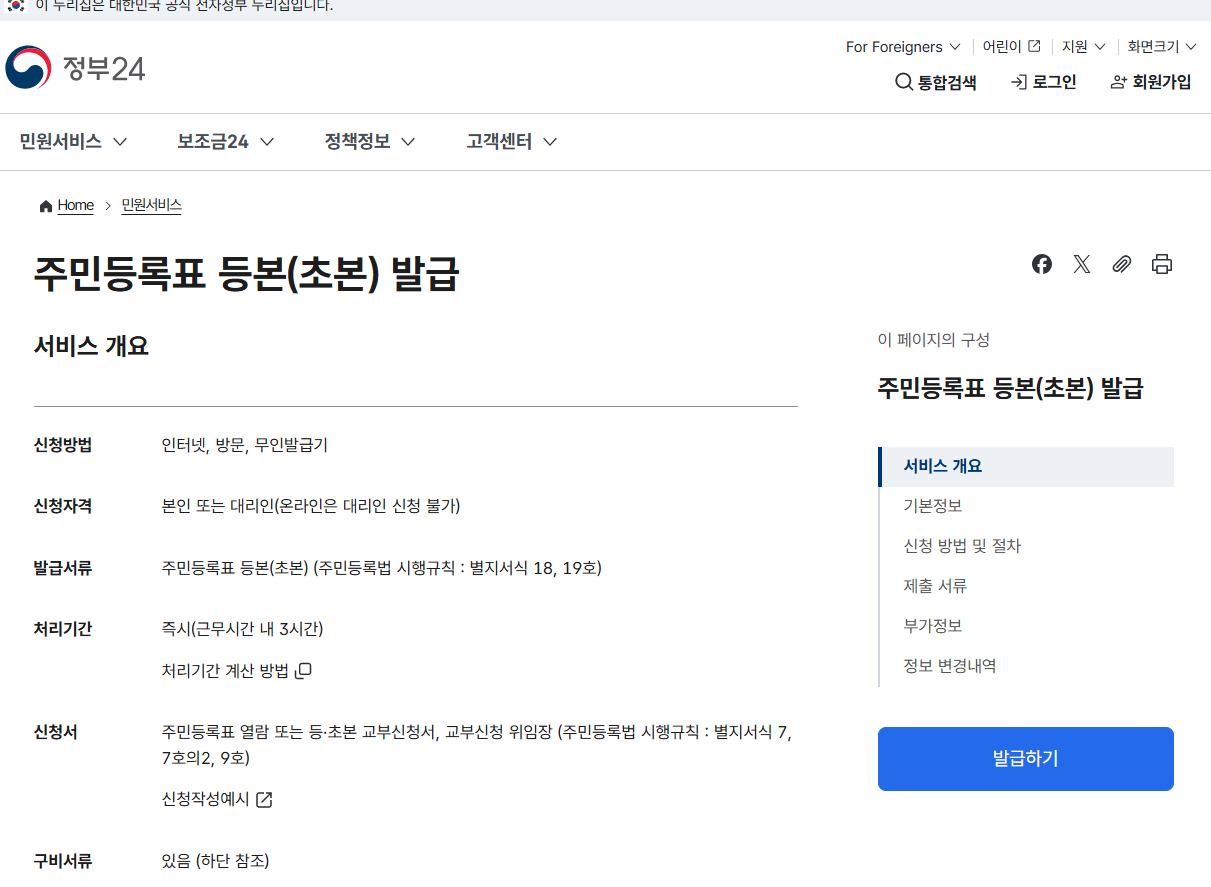
Task: Click the Home house icon in the breadcrumb
Action: point(45,205)
